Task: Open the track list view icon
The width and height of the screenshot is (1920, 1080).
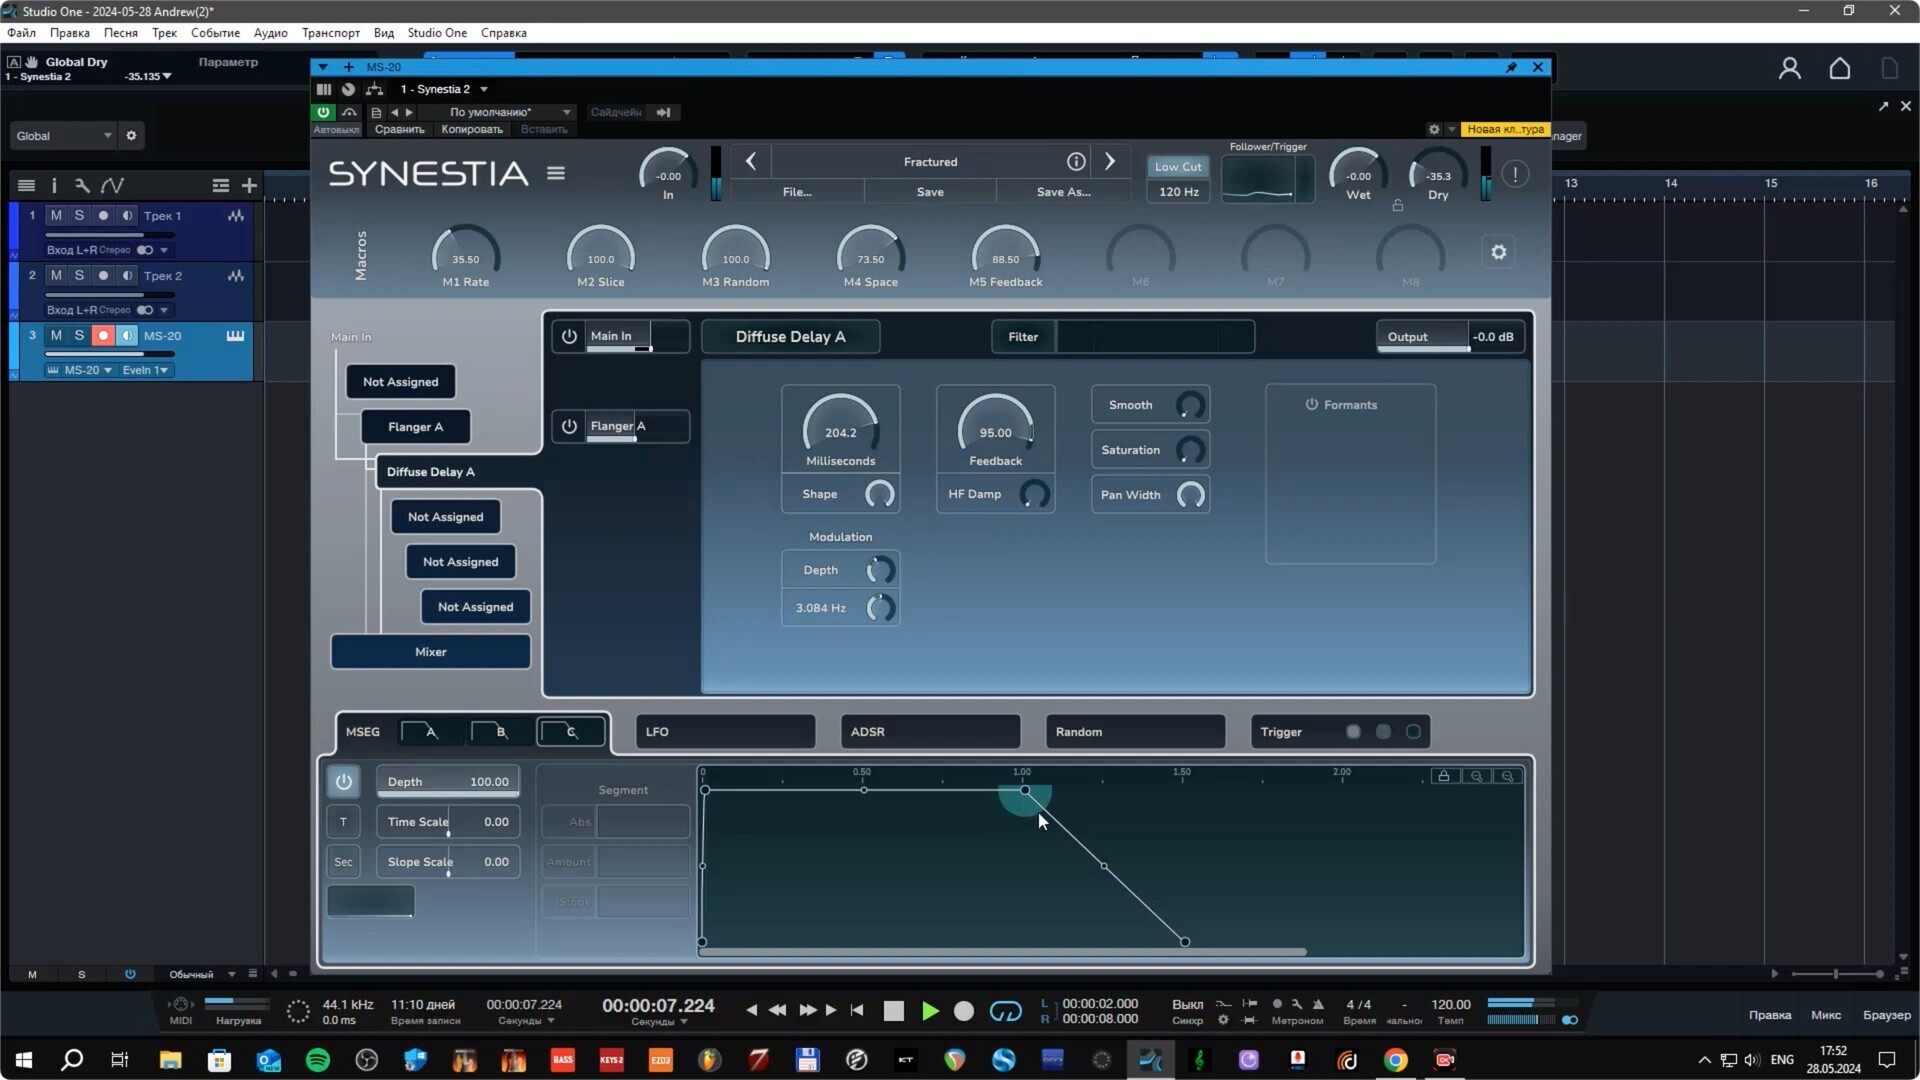Action: (26, 185)
